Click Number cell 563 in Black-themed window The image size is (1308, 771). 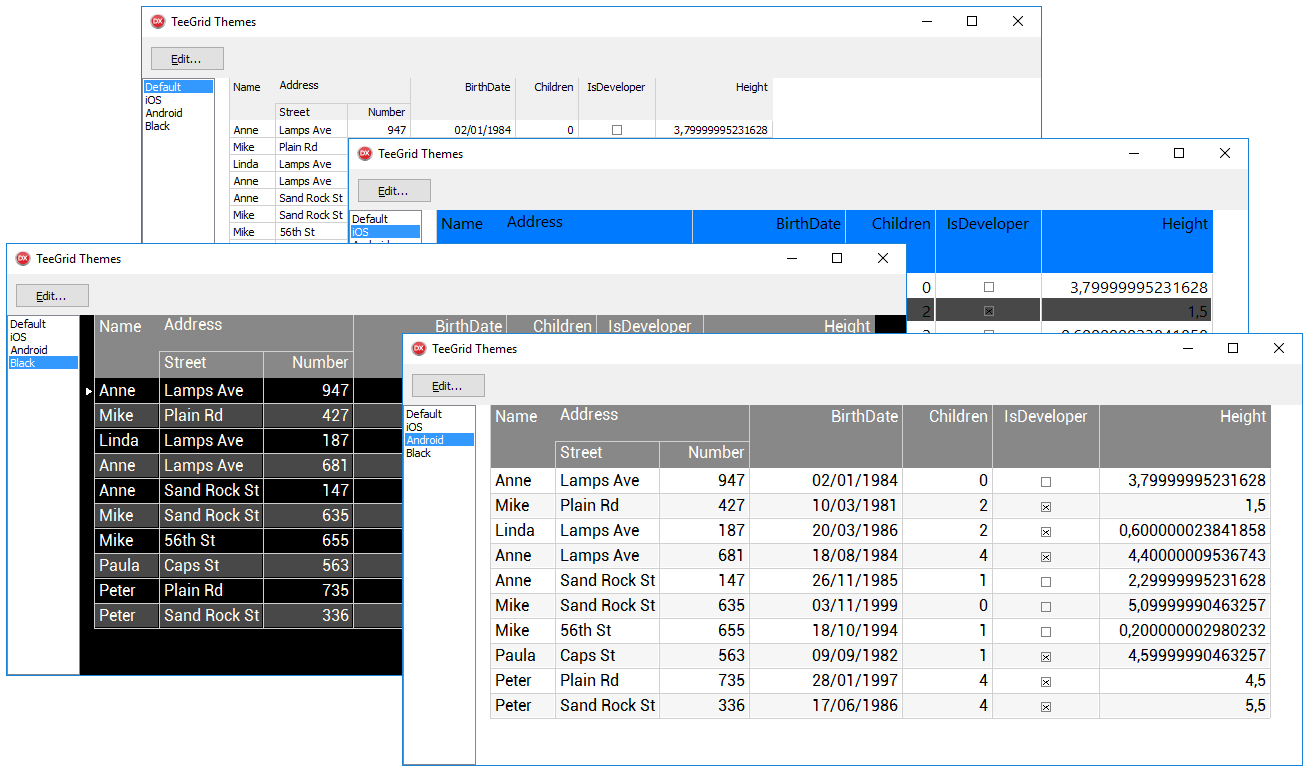pyautogui.click(x=308, y=566)
